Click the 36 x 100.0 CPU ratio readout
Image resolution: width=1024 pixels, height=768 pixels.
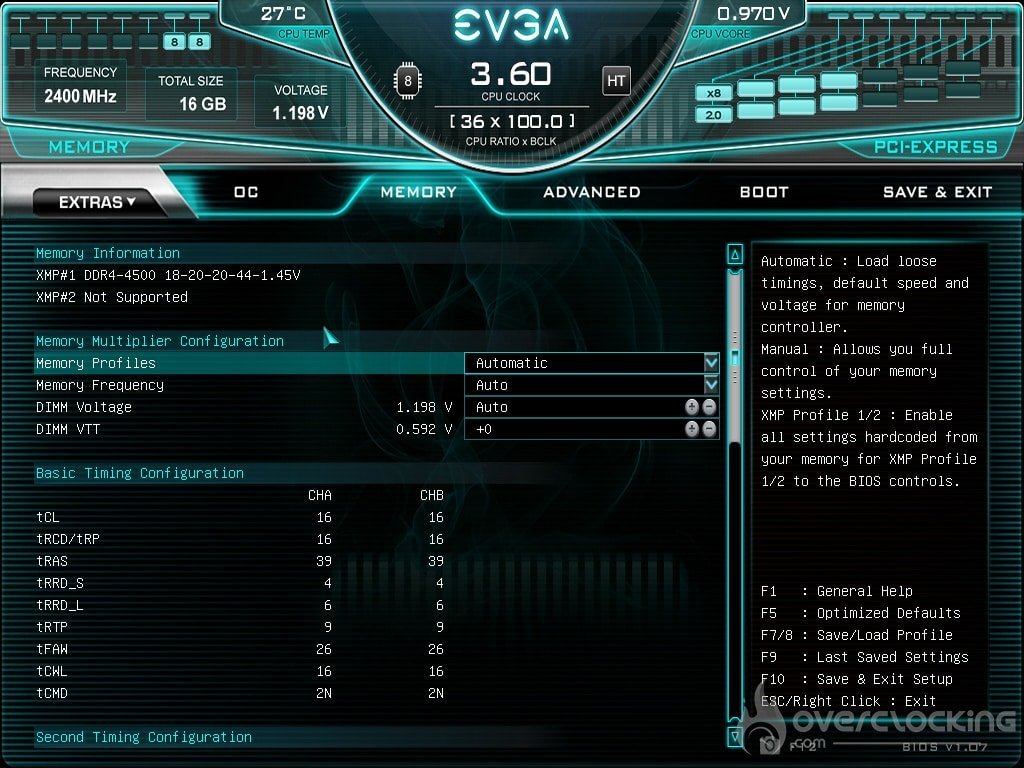coord(511,121)
